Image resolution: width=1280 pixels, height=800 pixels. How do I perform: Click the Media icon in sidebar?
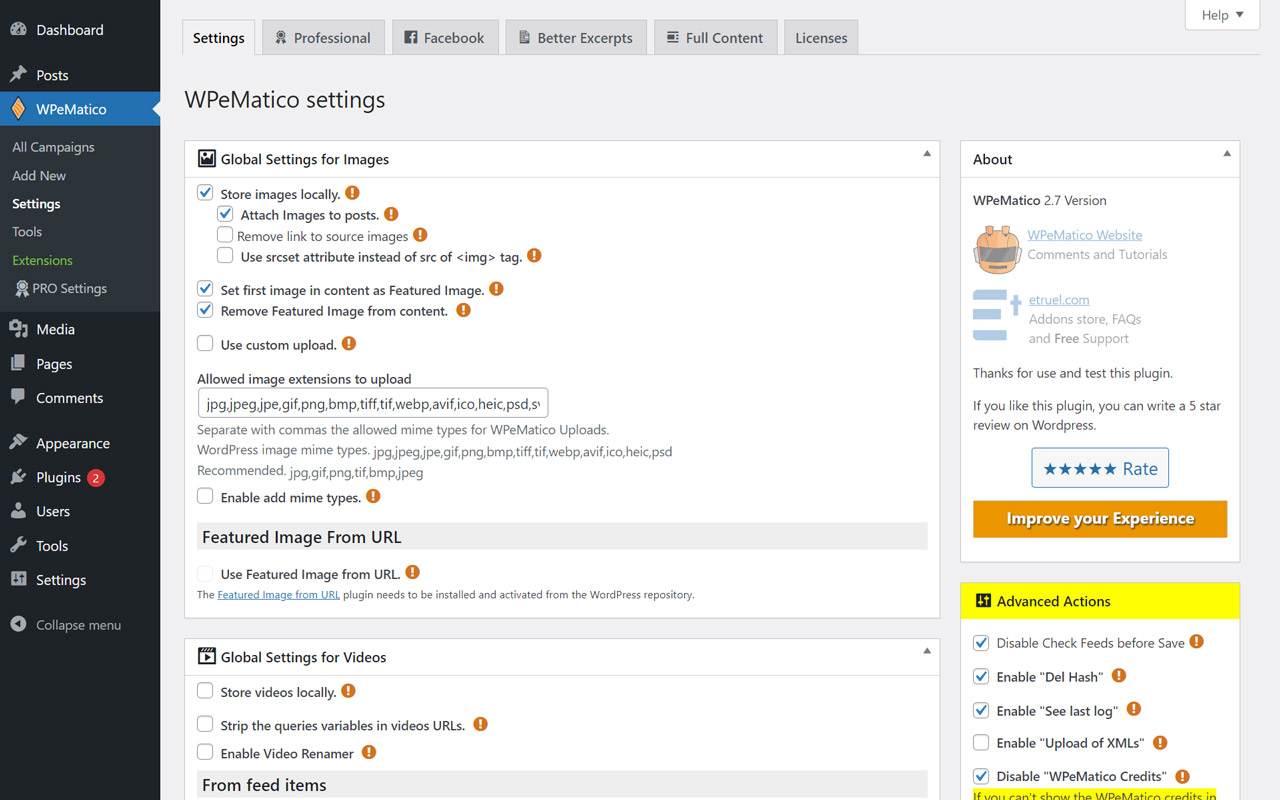tap(18, 329)
